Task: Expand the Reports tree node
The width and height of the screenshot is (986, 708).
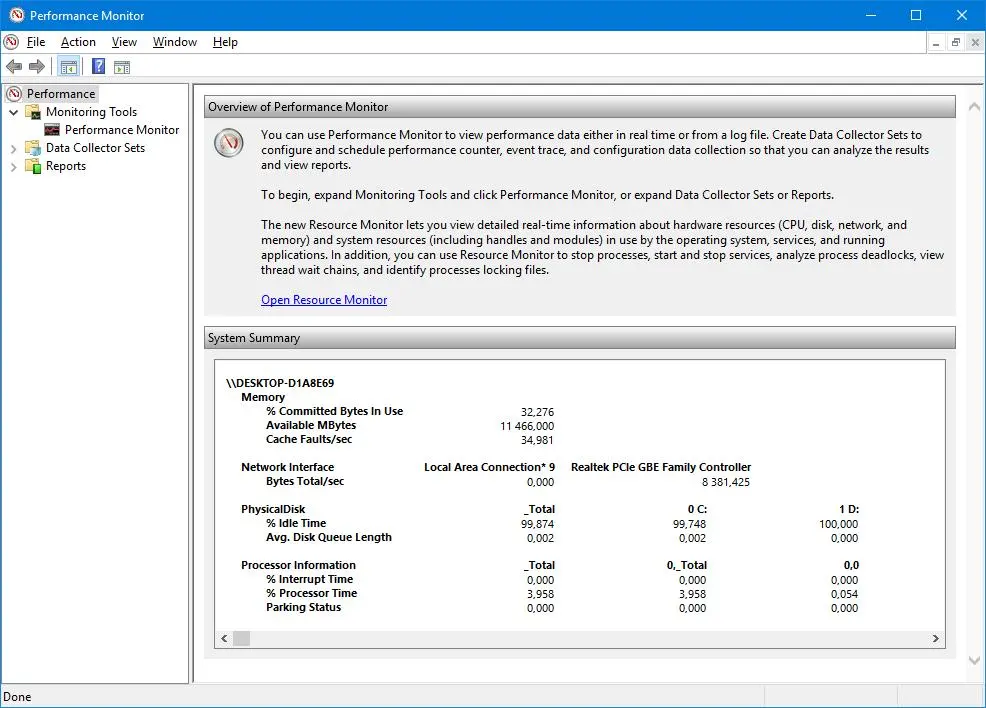Action: point(14,167)
